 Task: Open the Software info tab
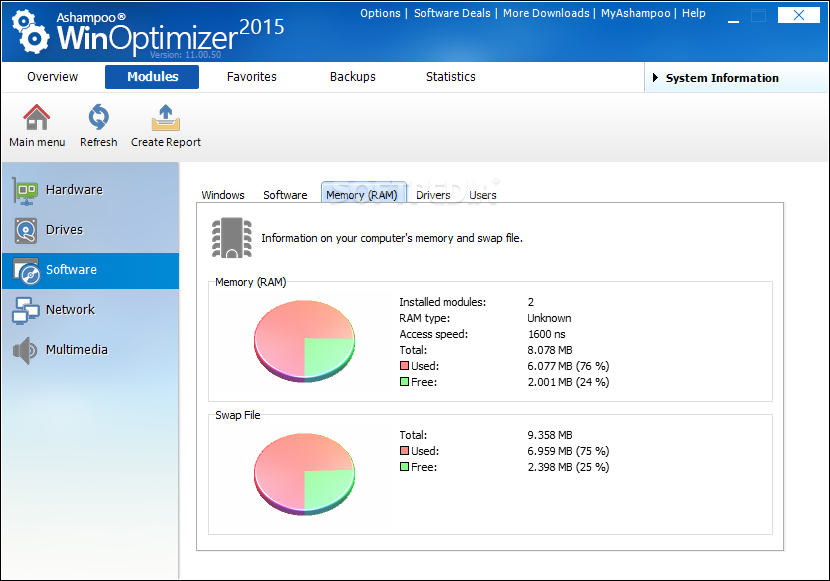coord(285,195)
